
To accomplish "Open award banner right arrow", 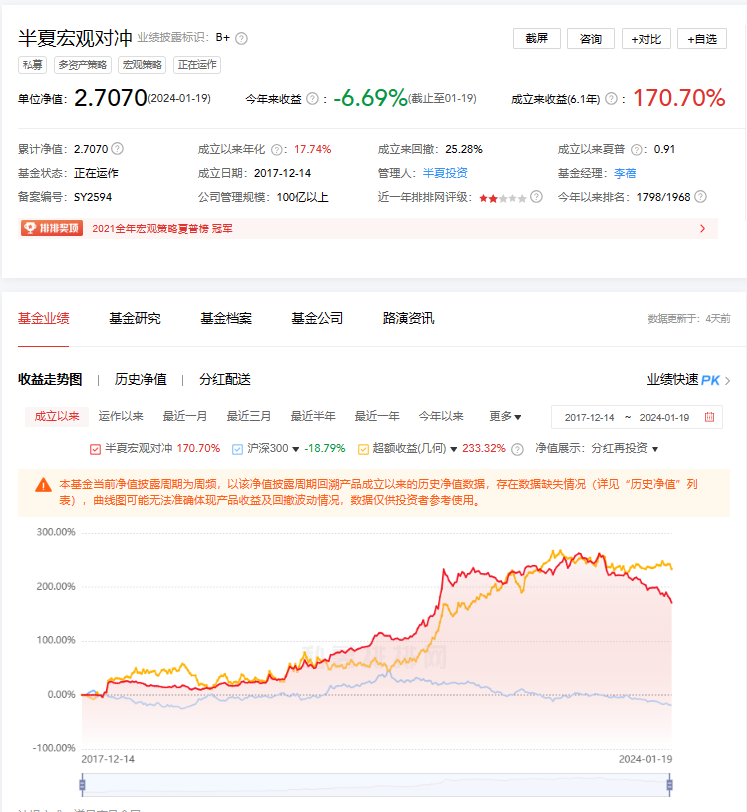I will (702, 228).
